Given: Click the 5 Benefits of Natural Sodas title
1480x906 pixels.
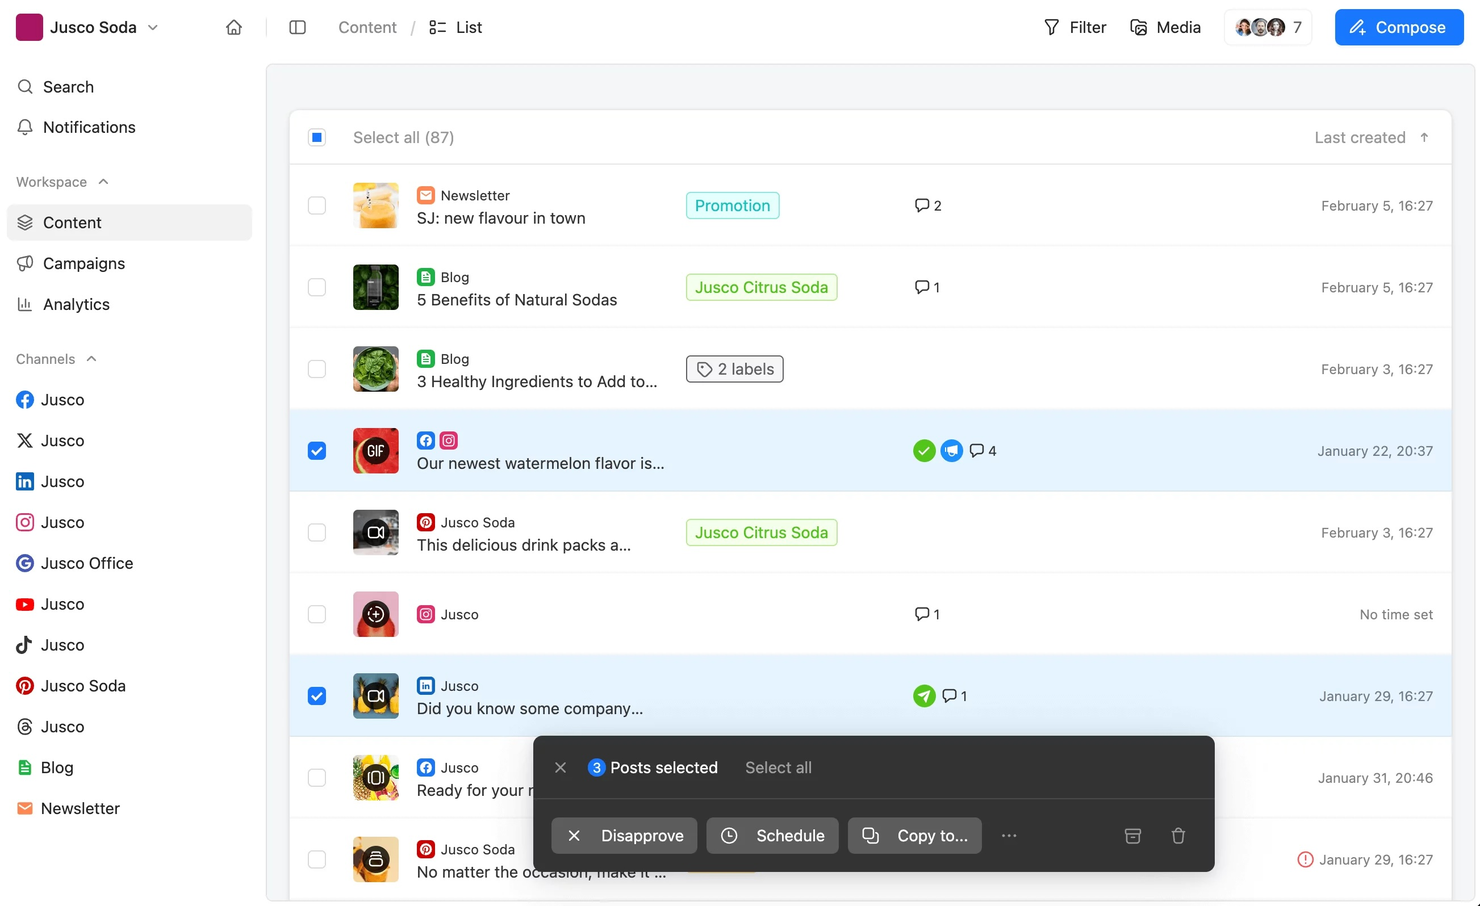Looking at the screenshot, I should (517, 300).
